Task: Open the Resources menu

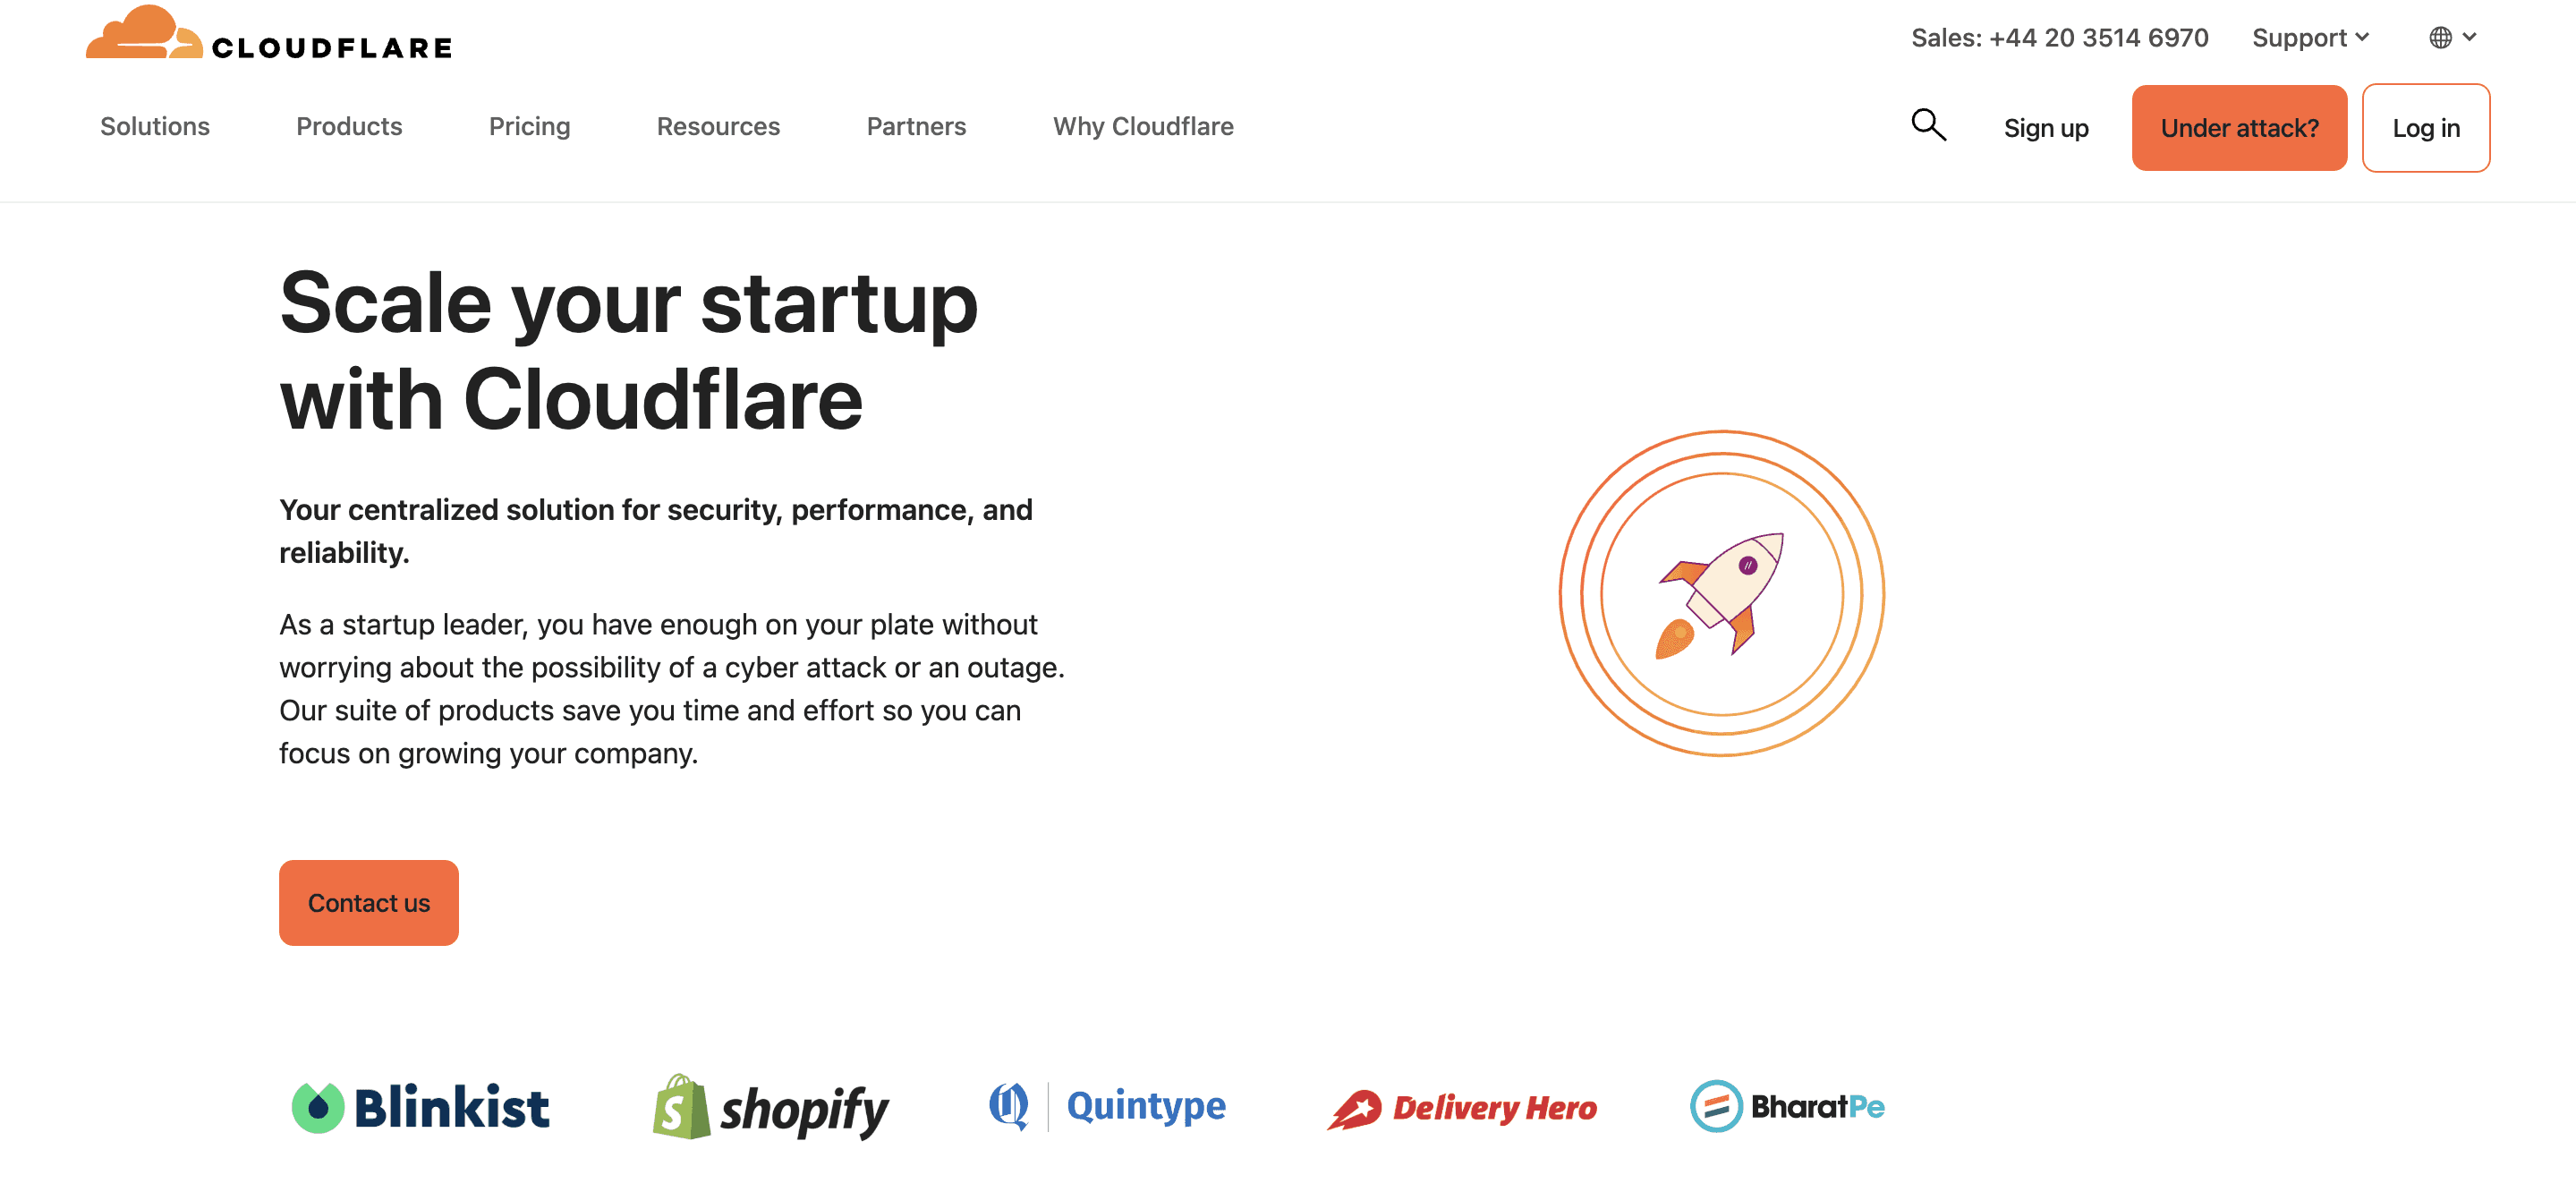Action: (x=718, y=126)
